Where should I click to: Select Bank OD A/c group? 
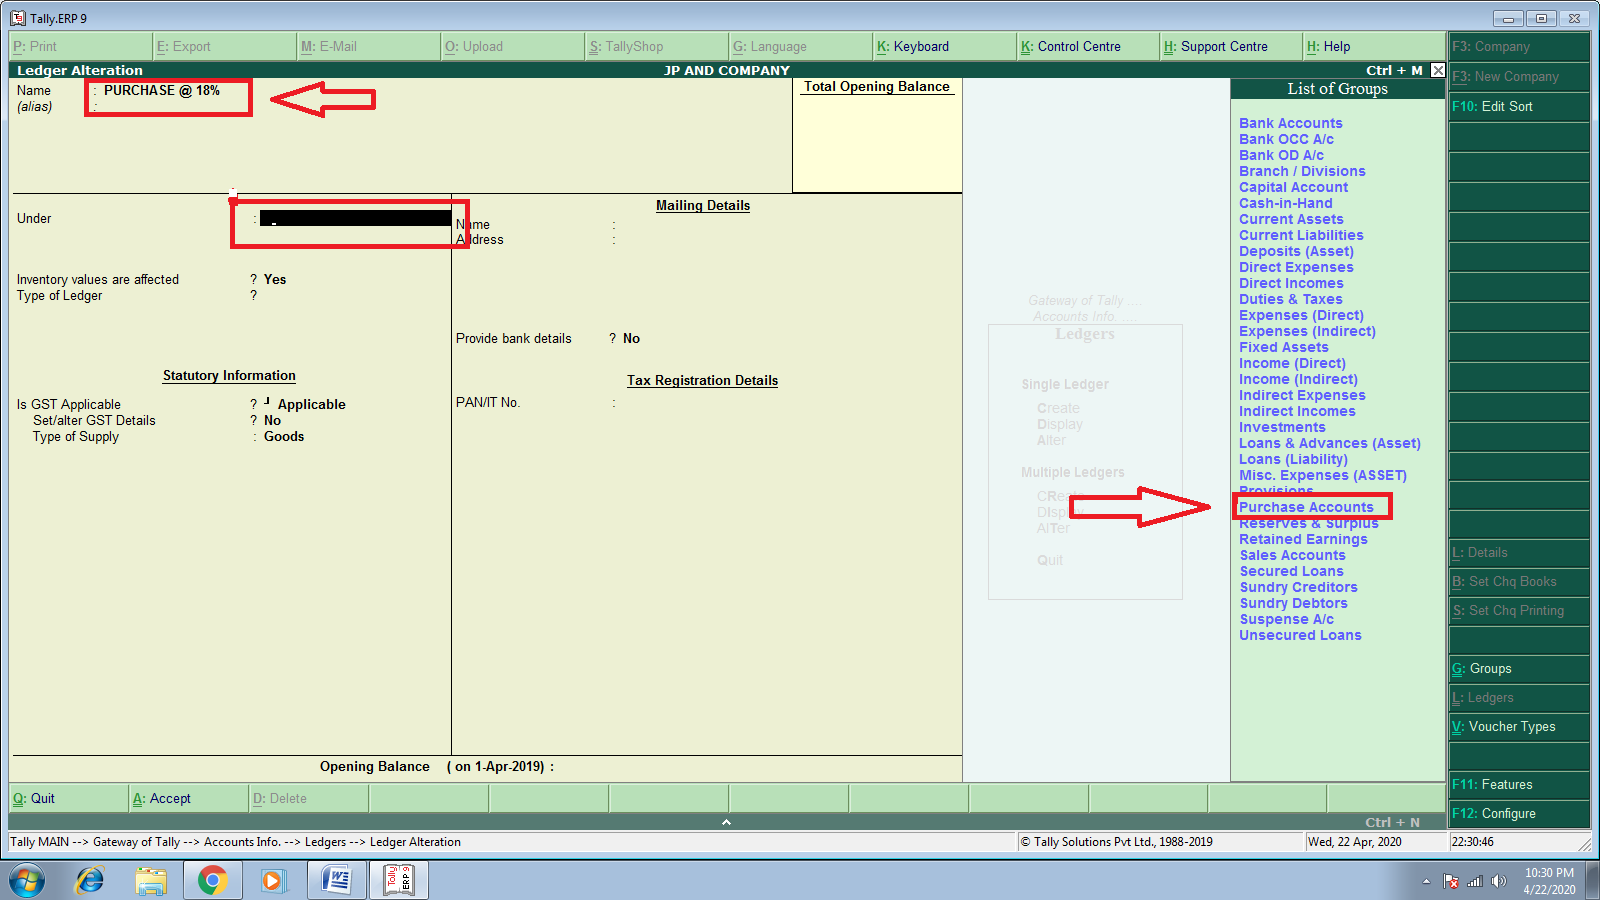coord(1281,155)
